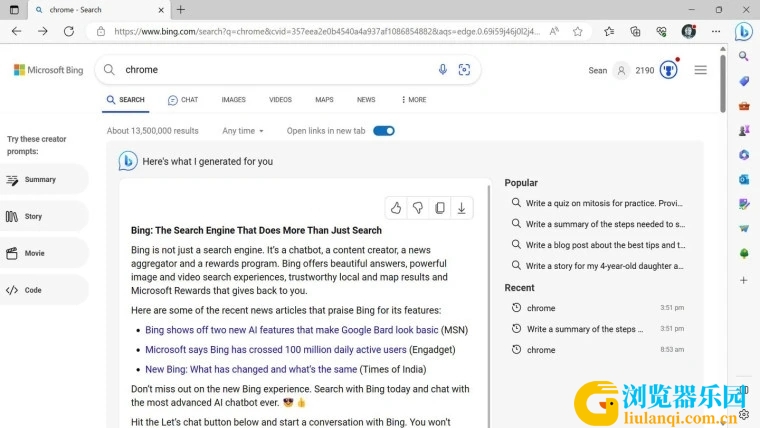Open Browser essentials heart icon
Screen dimensions: 760x428
point(661,32)
